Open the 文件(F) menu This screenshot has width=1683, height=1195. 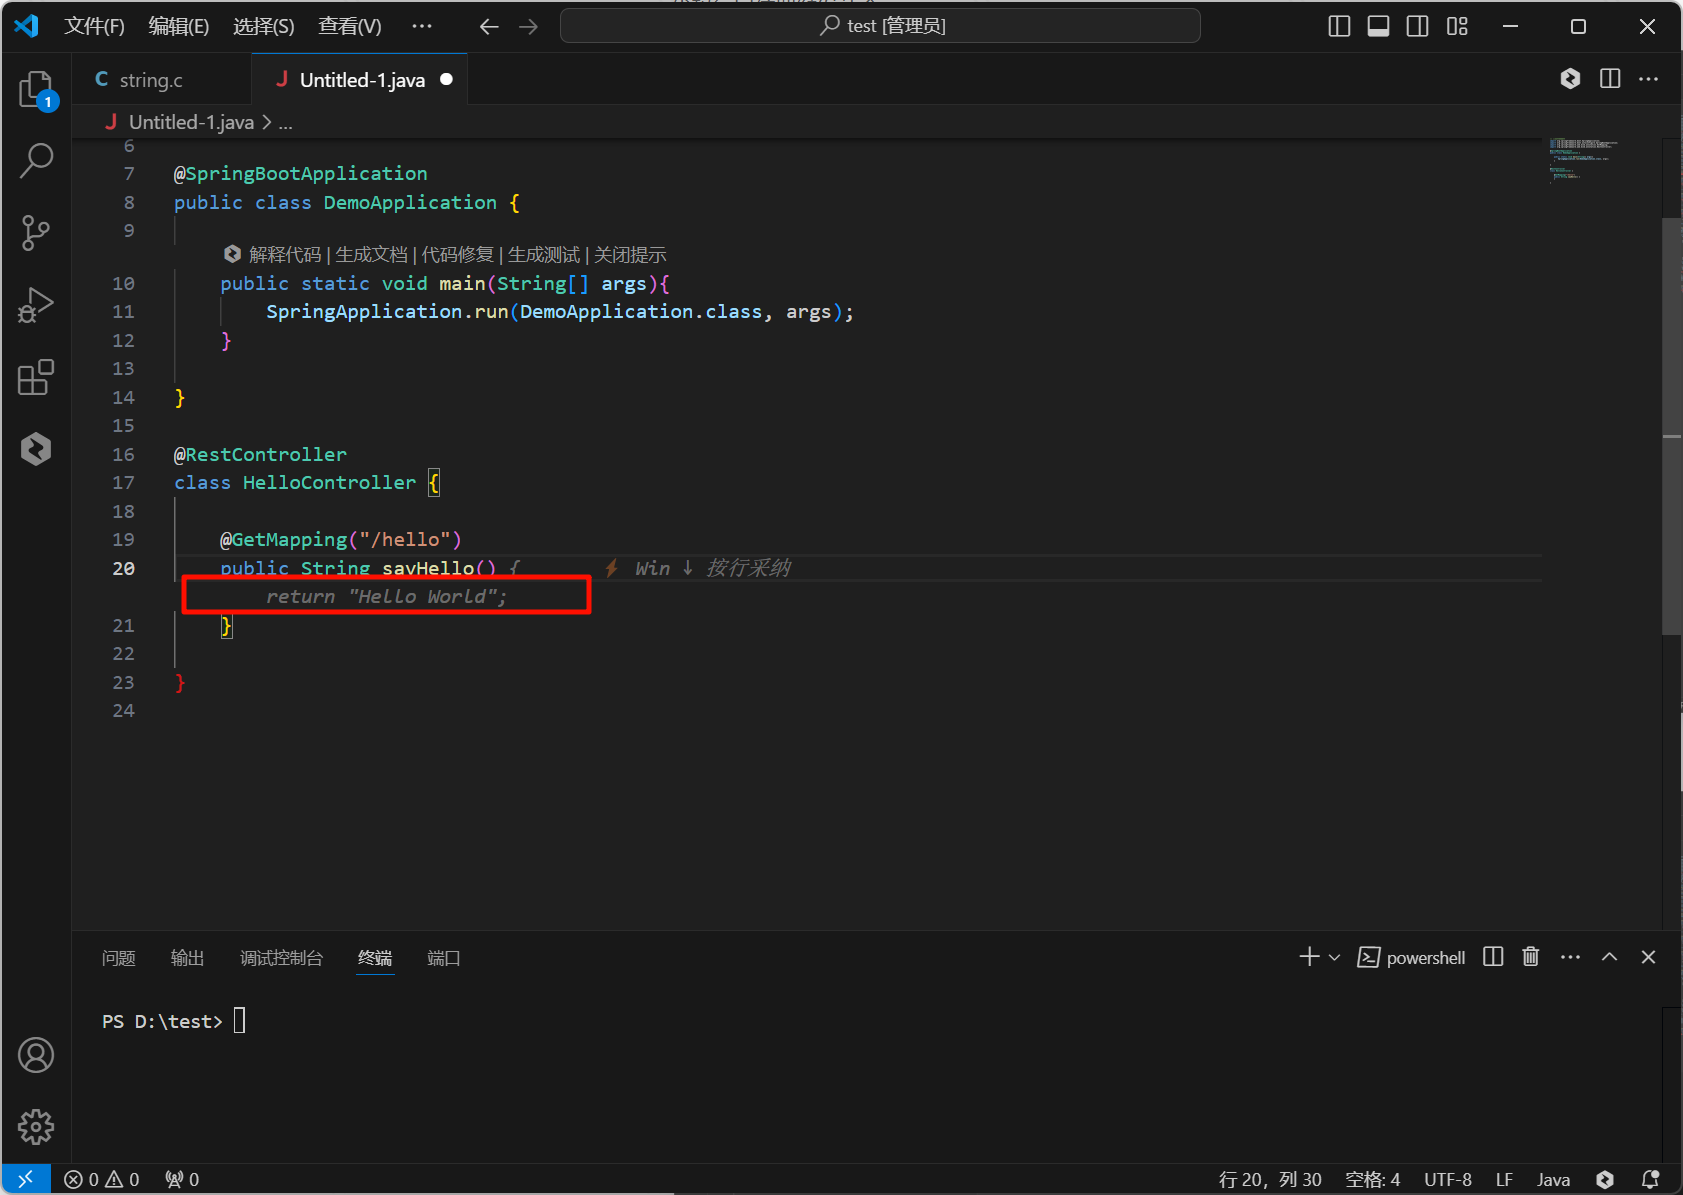(94, 26)
